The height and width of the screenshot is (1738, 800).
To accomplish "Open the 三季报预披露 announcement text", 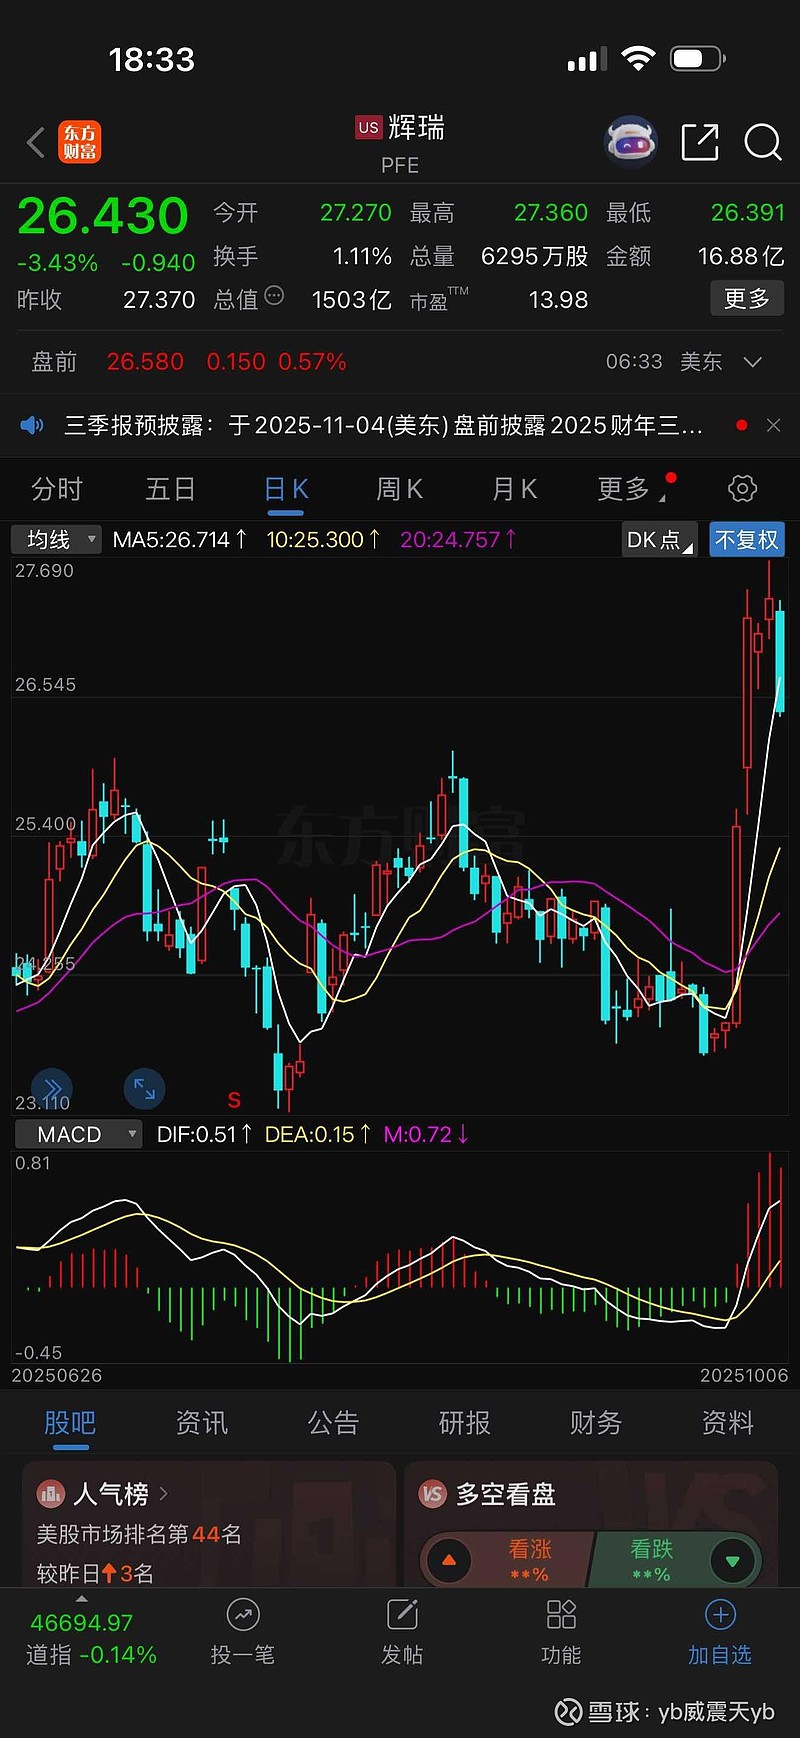I will coord(383,425).
